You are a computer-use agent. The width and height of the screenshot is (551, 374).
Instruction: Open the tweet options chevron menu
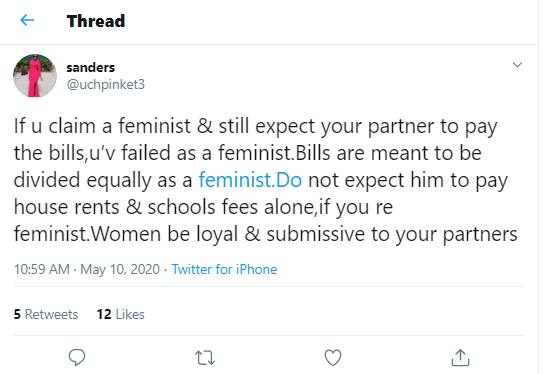pyautogui.click(x=517, y=65)
